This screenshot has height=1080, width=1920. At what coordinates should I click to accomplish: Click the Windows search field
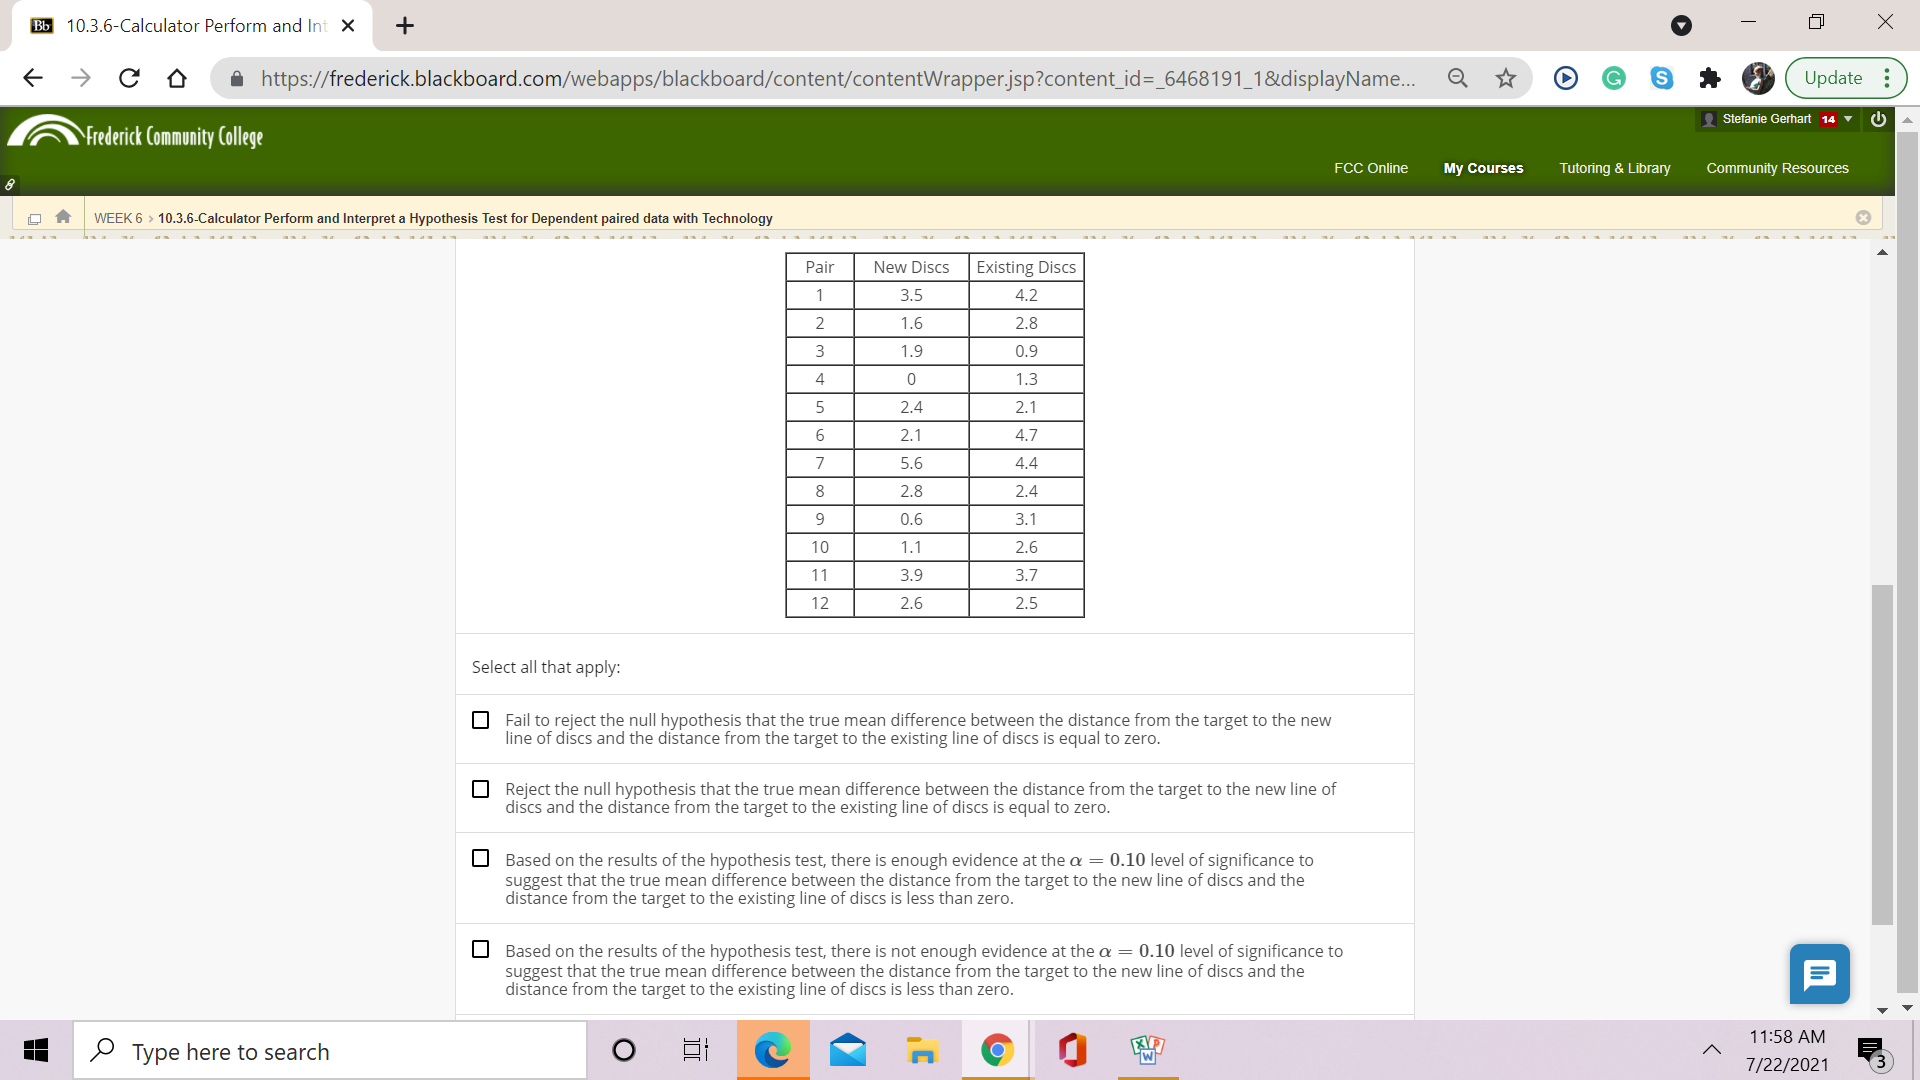(x=330, y=1051)
